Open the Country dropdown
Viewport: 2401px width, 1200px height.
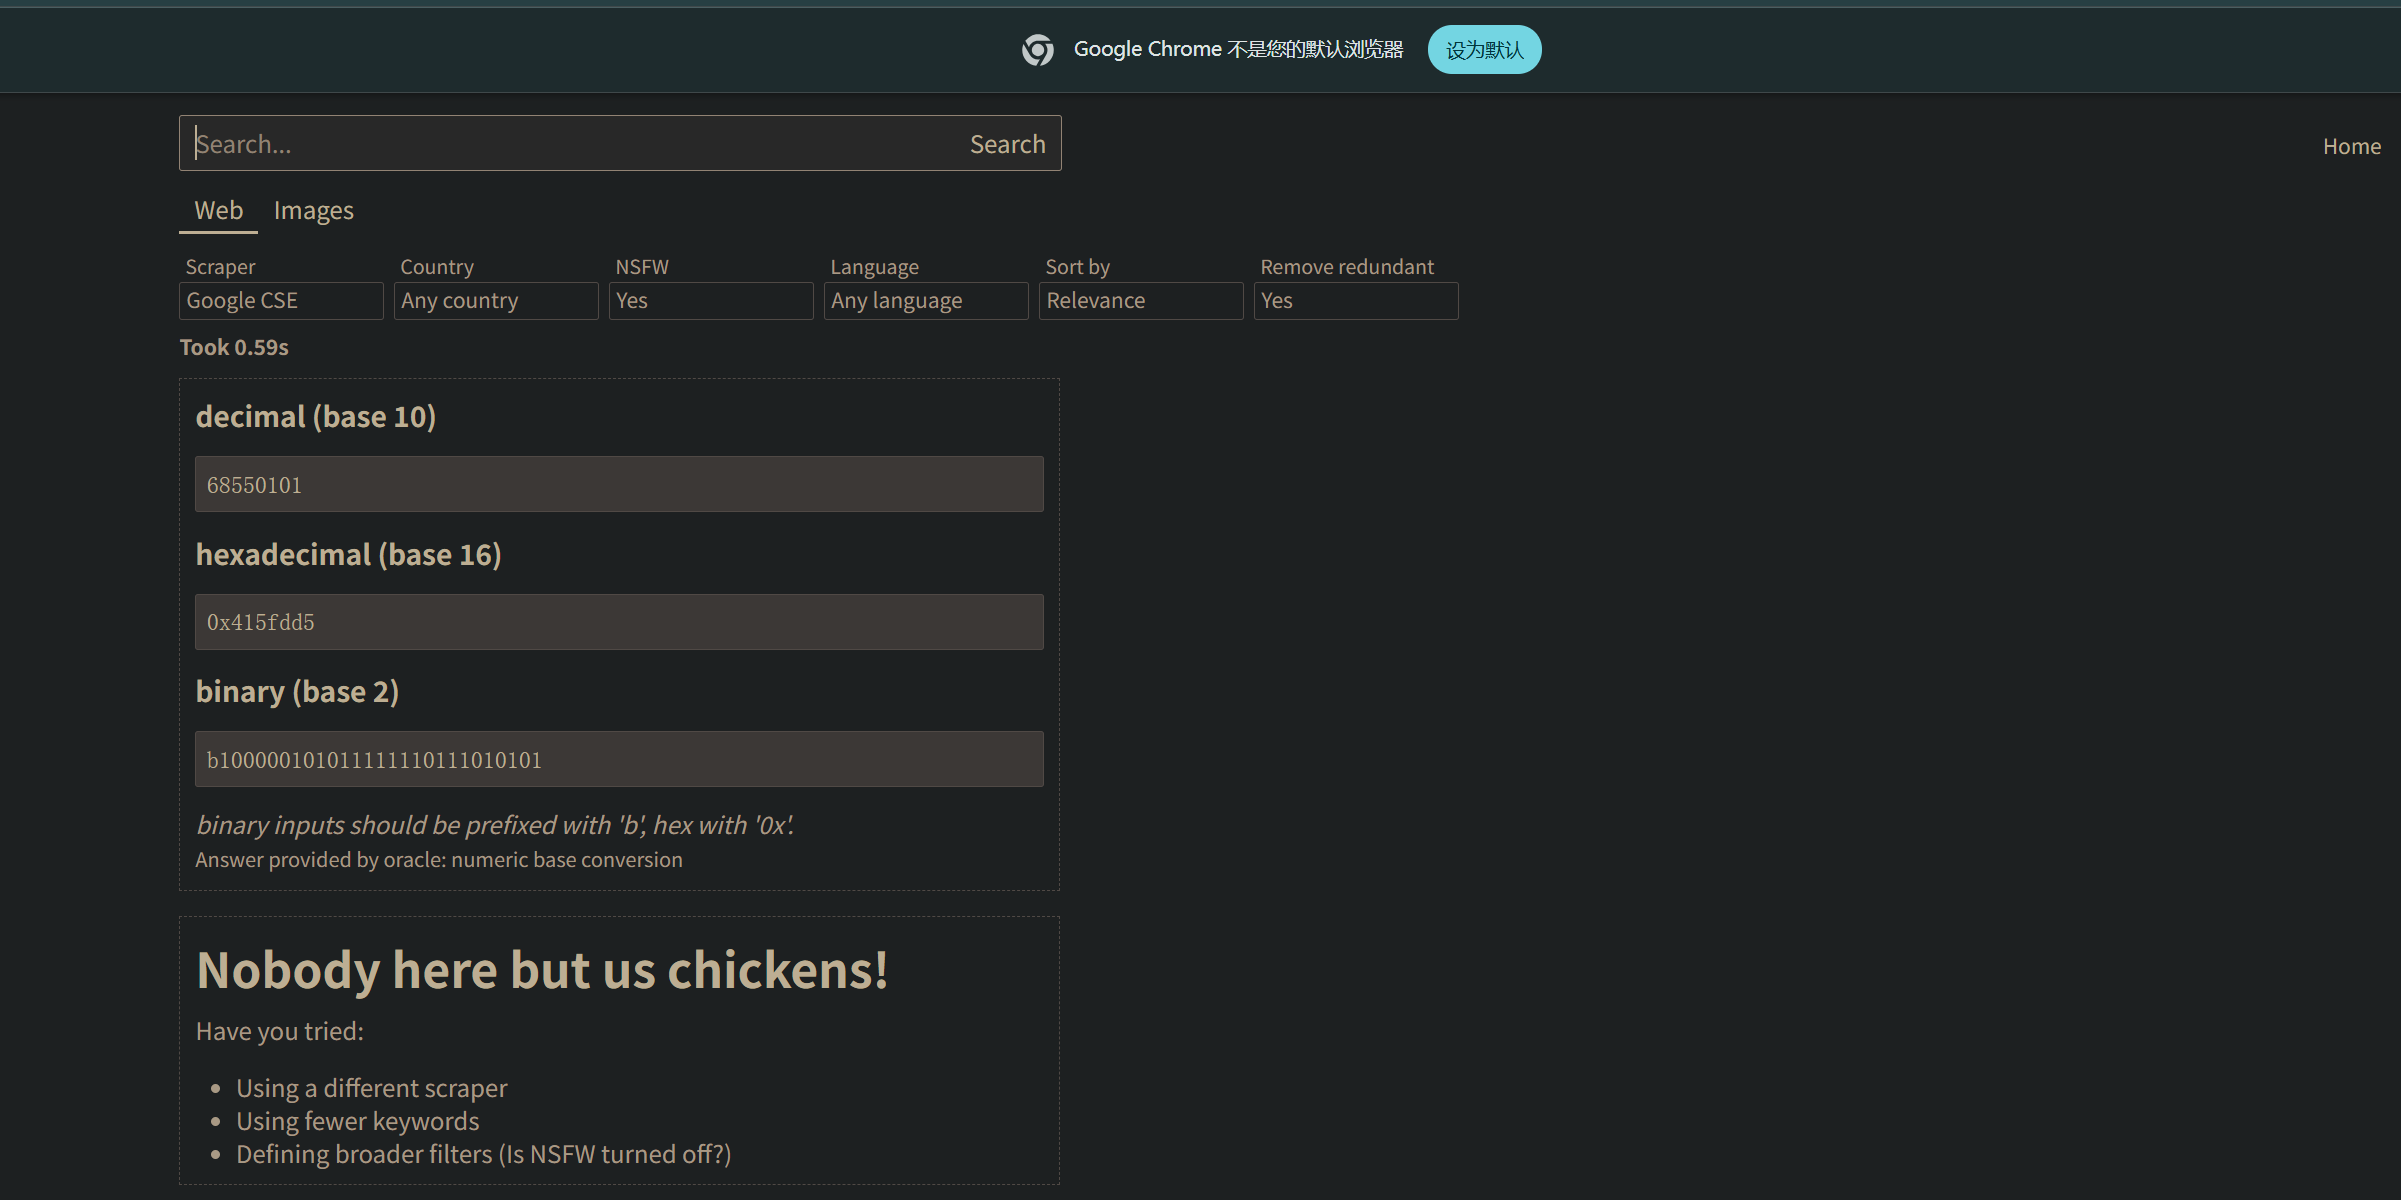[496, 301]
